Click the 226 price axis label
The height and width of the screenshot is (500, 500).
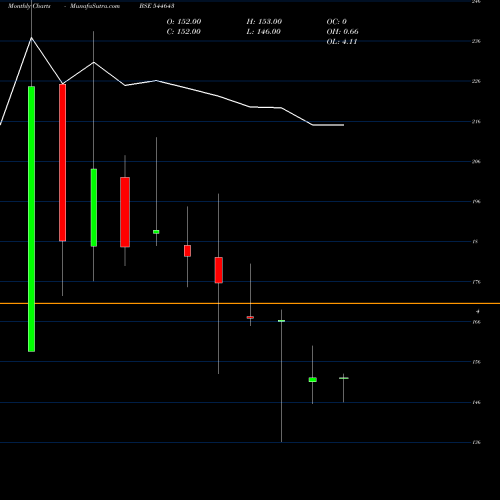click(x=476, y=81)
